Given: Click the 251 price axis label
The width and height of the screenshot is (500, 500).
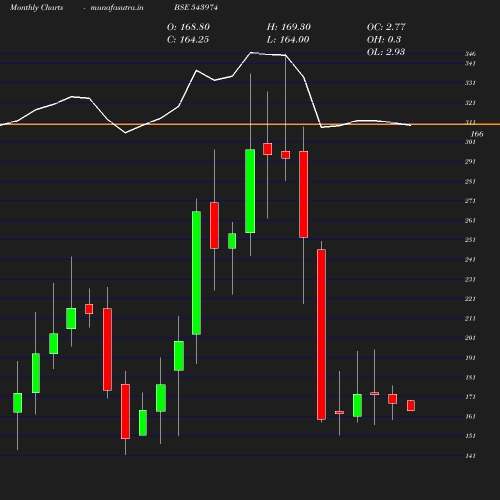Looking at the screenshot, I should click(x=470, y=240).
